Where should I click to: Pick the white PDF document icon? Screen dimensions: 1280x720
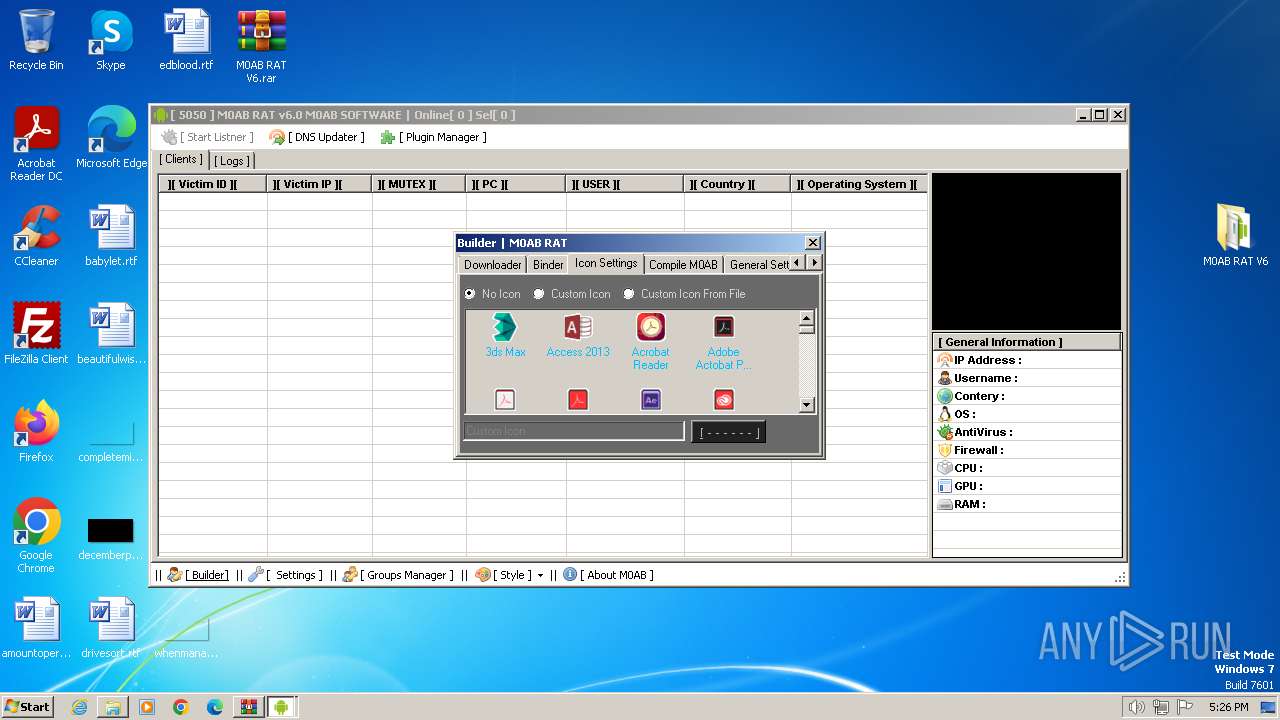[x=505, y=400]
